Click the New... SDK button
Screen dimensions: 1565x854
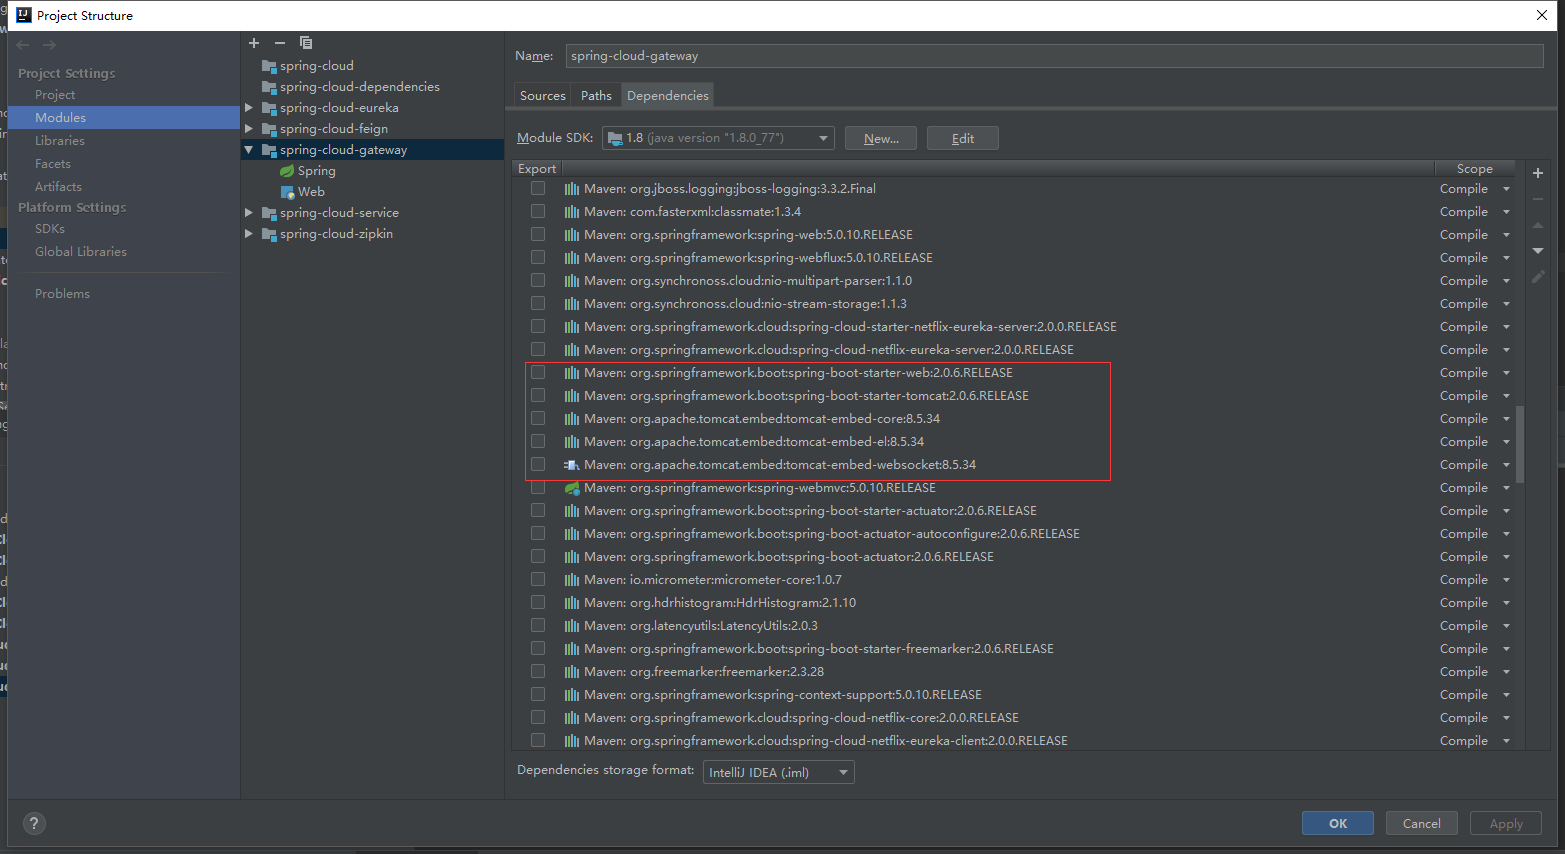[x=881, y=138]
